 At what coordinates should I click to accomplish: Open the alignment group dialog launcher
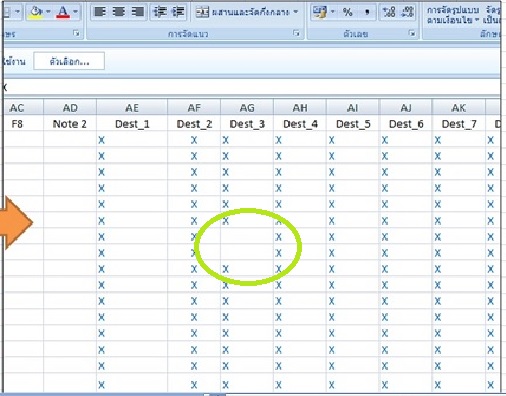(x=296, y=33)
